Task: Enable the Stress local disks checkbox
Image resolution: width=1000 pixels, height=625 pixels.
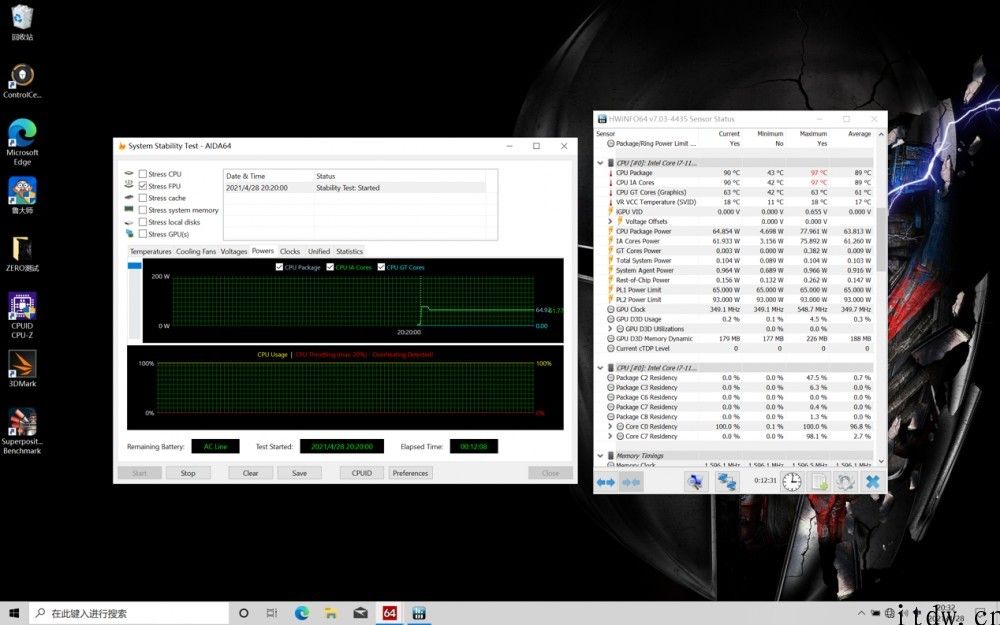Action: coord(143,222)
